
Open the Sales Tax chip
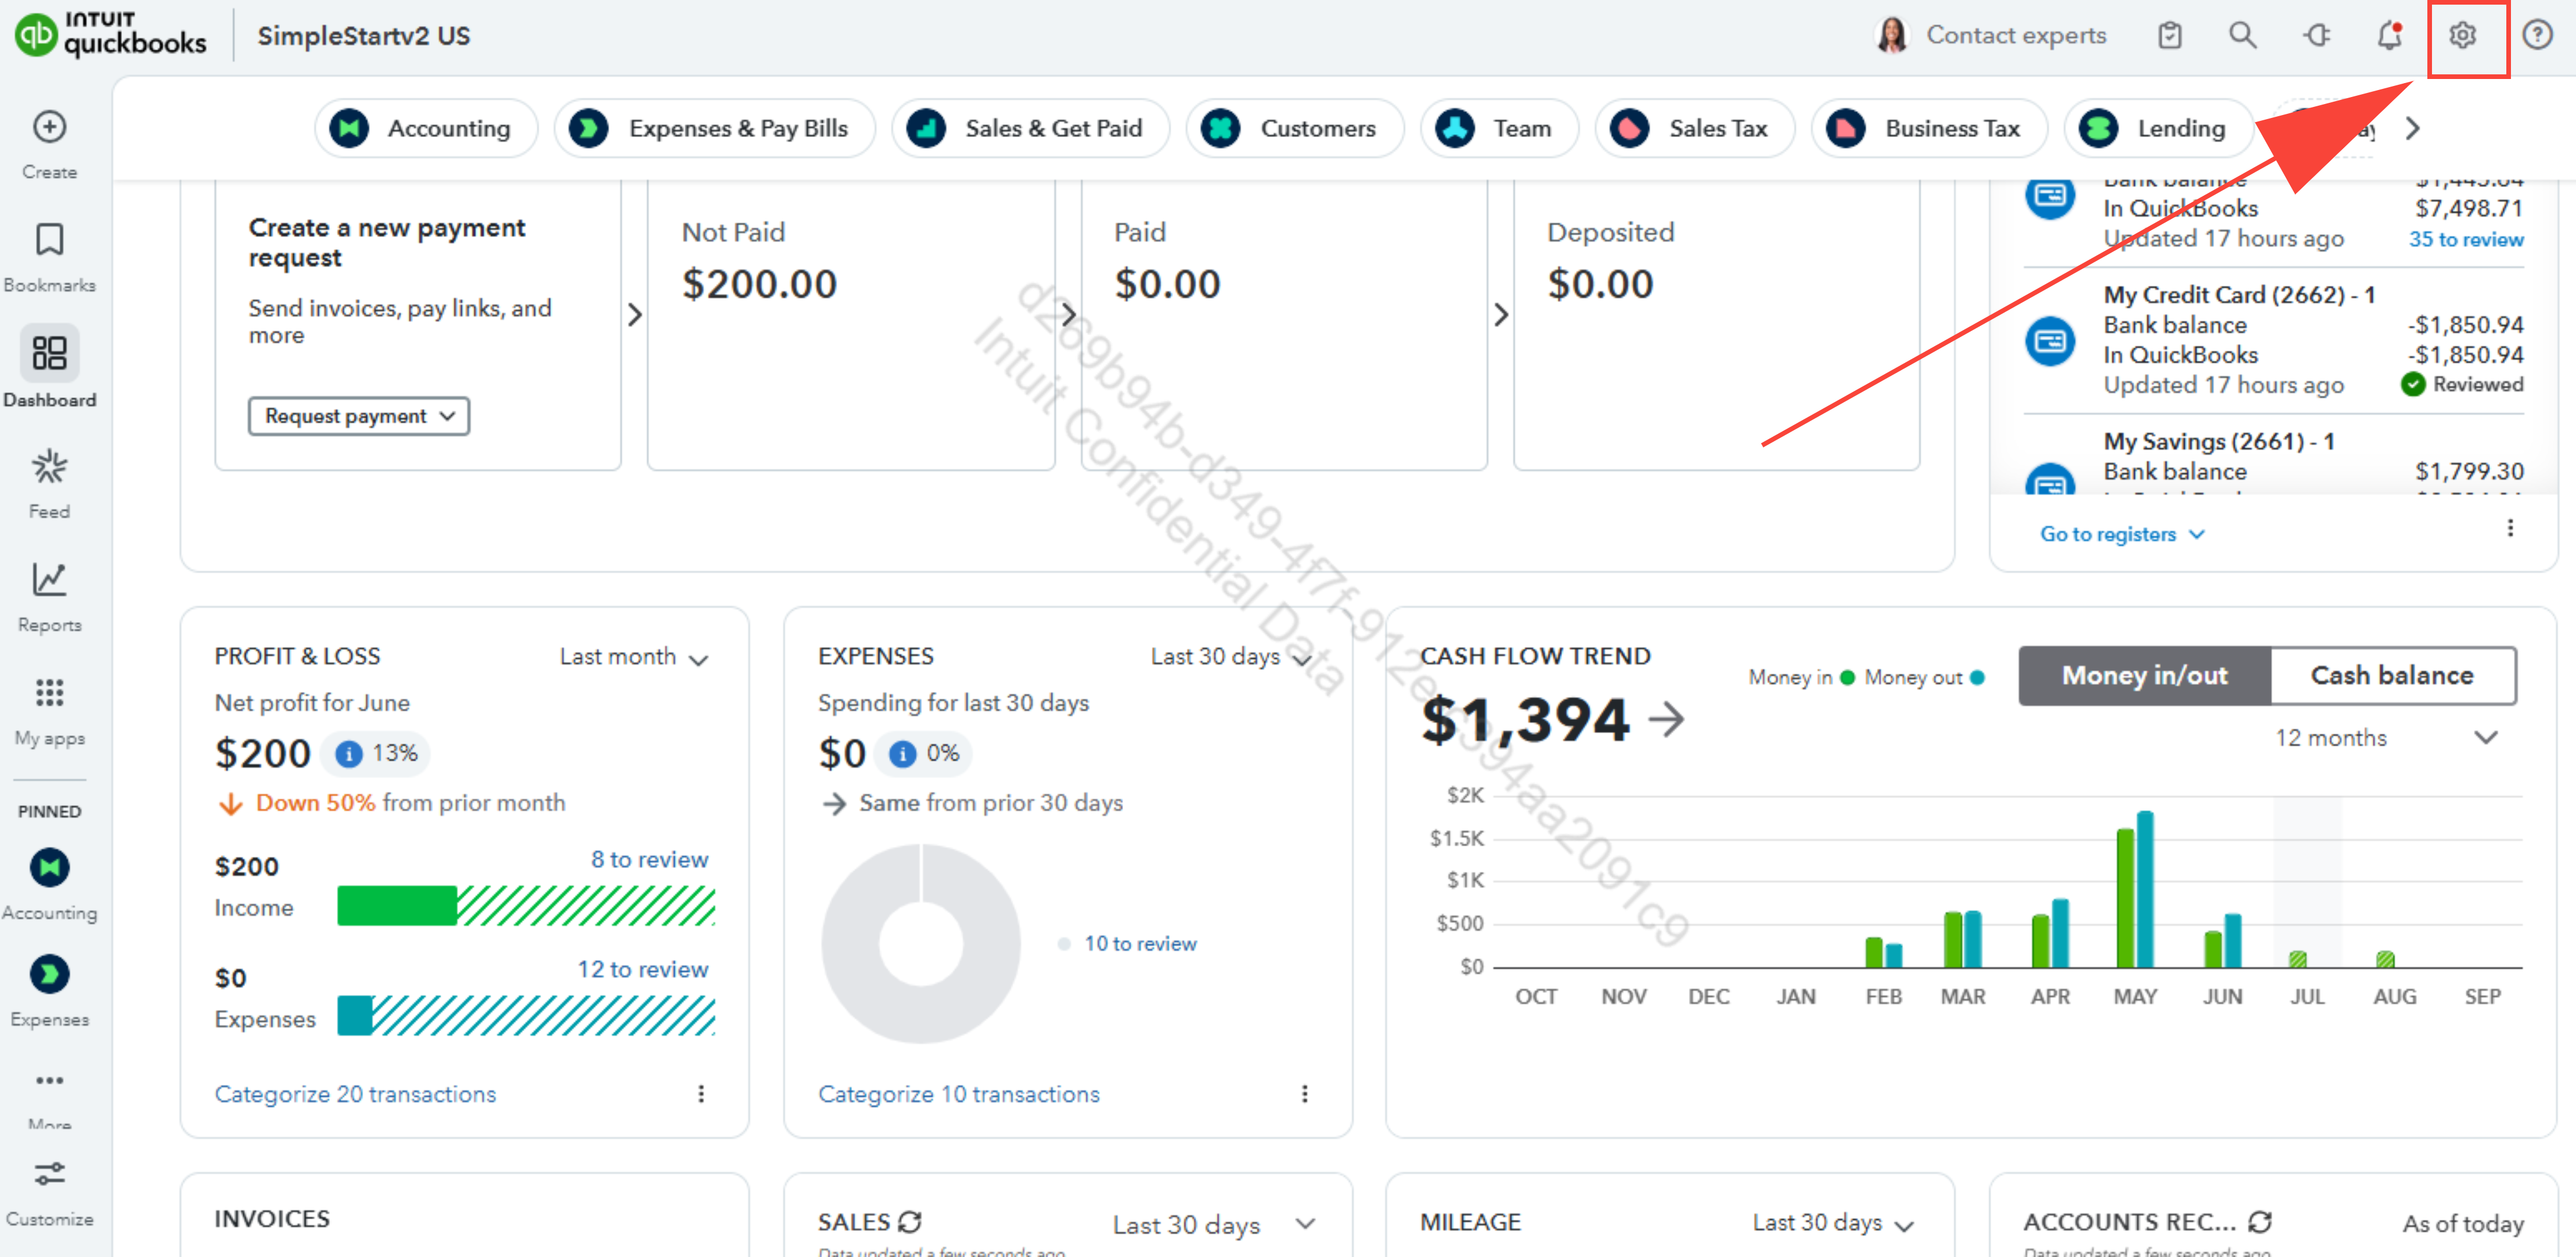pos(1695,128)
